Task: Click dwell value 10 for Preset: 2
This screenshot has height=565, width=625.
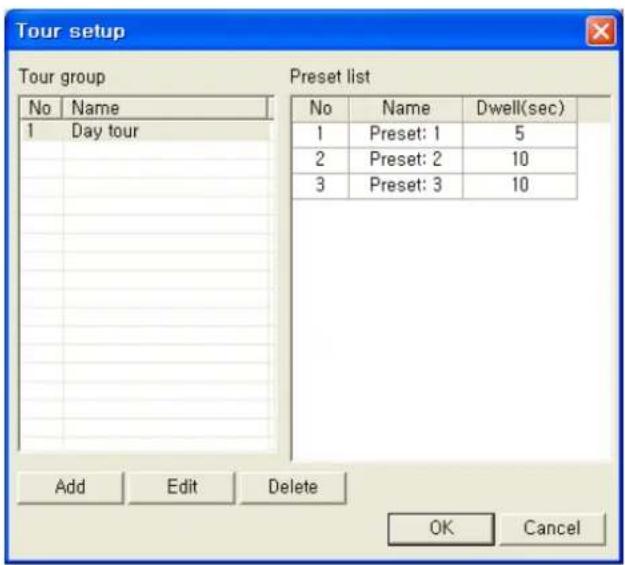Action: coord(520,160)
